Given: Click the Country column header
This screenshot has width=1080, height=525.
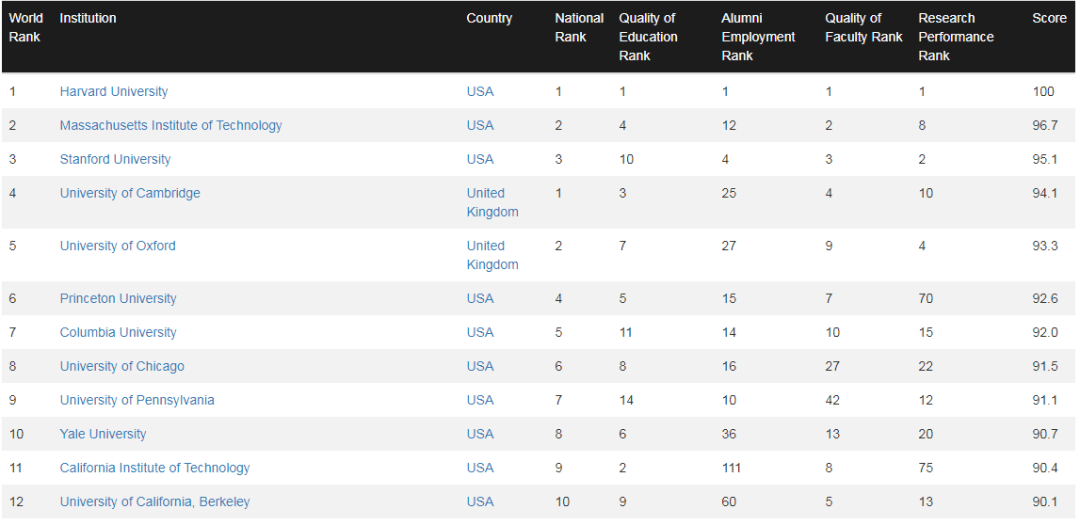Looking at the screenshot, I should click(x=489, y=19).
